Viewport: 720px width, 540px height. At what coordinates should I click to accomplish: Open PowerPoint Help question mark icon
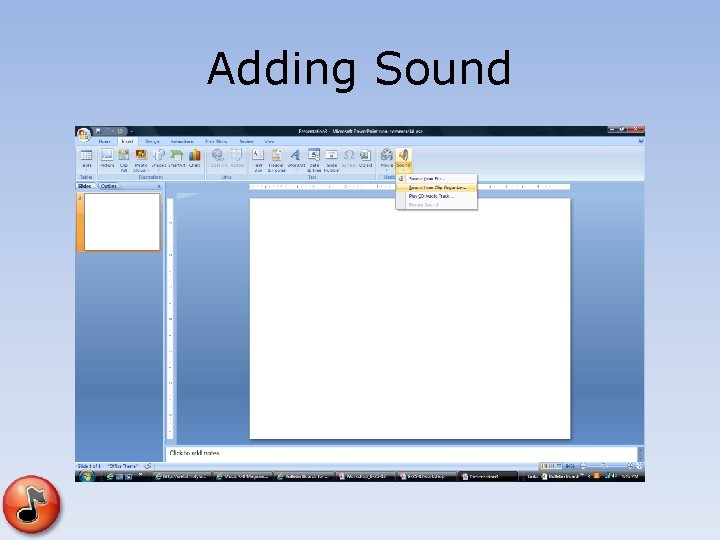point(640,141)
